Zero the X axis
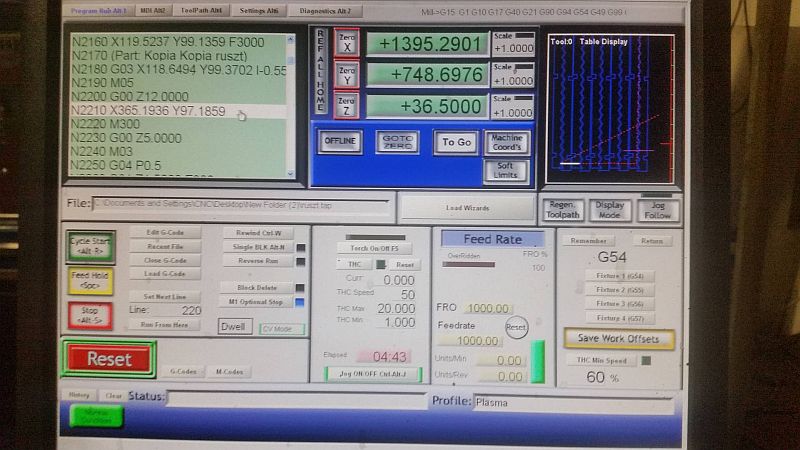The height and width of the screenshot is (450, 800). point(347,43)
